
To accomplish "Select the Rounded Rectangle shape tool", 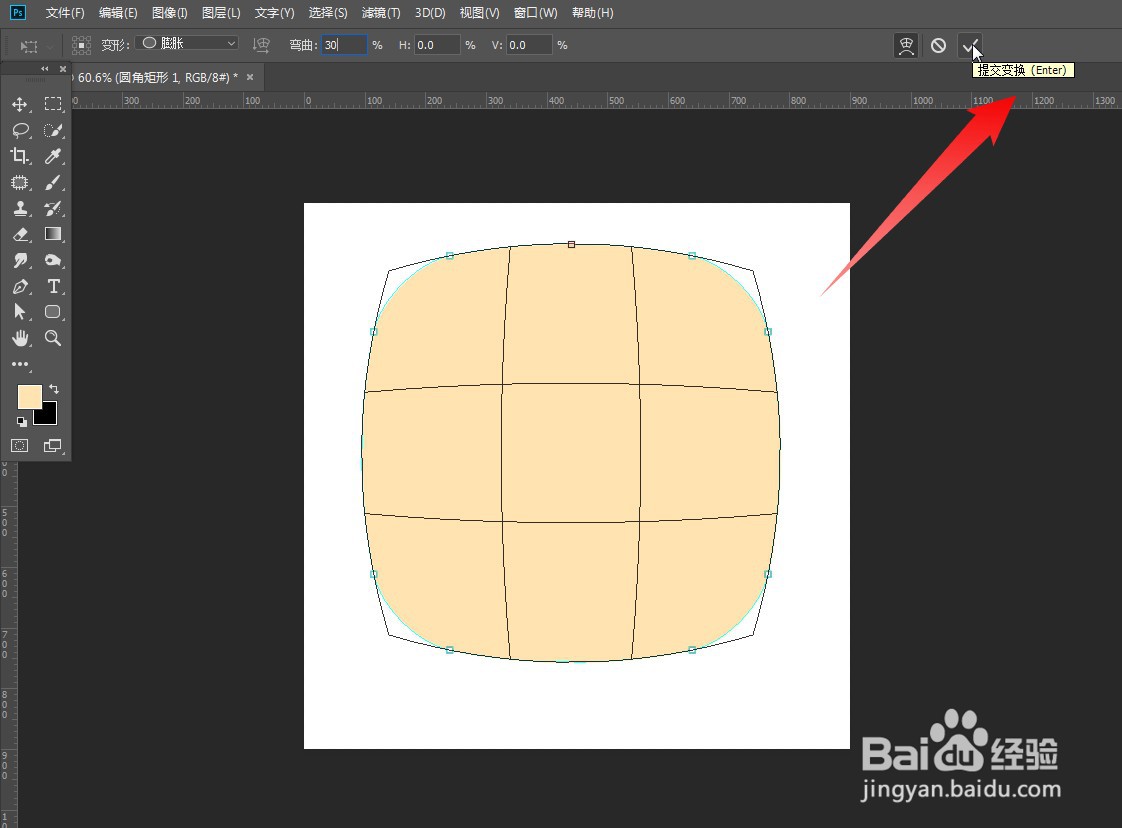I will 53,312.
